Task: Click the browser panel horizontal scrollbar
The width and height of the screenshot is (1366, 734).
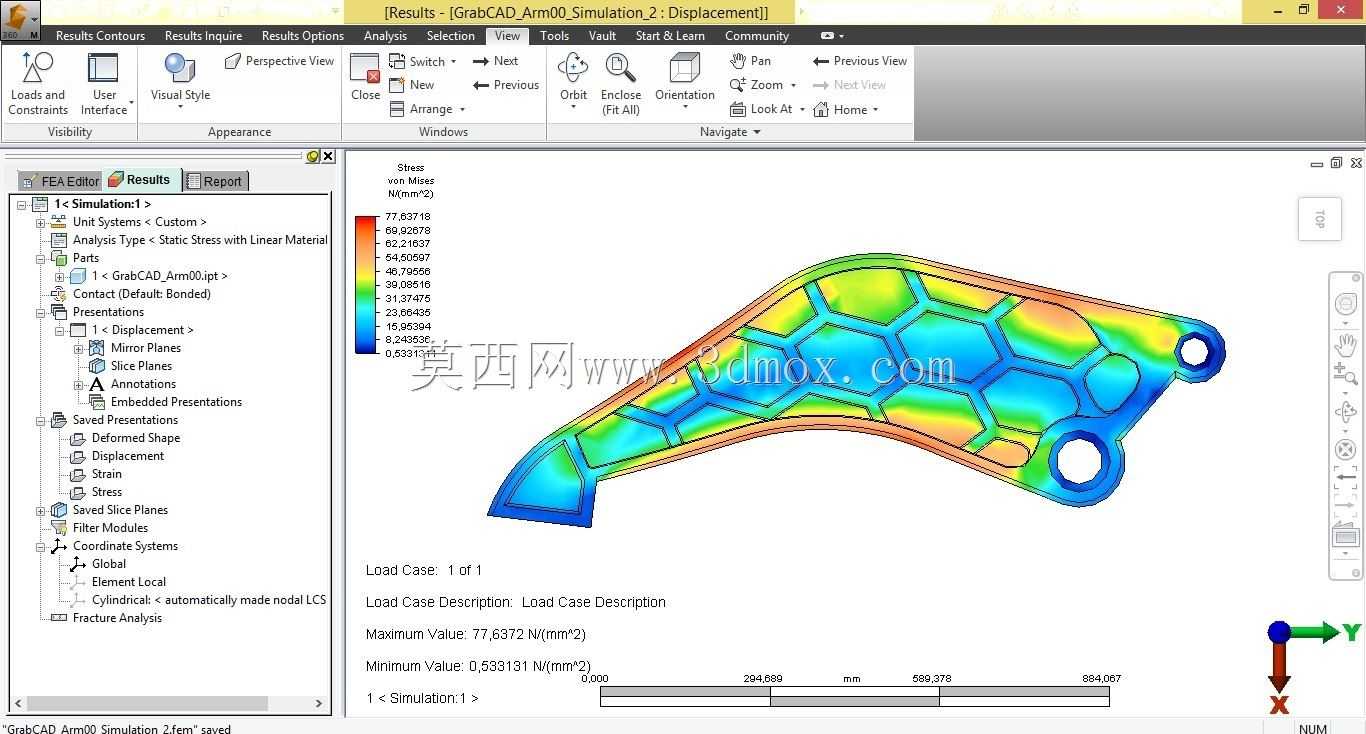Action: [170, 703]
